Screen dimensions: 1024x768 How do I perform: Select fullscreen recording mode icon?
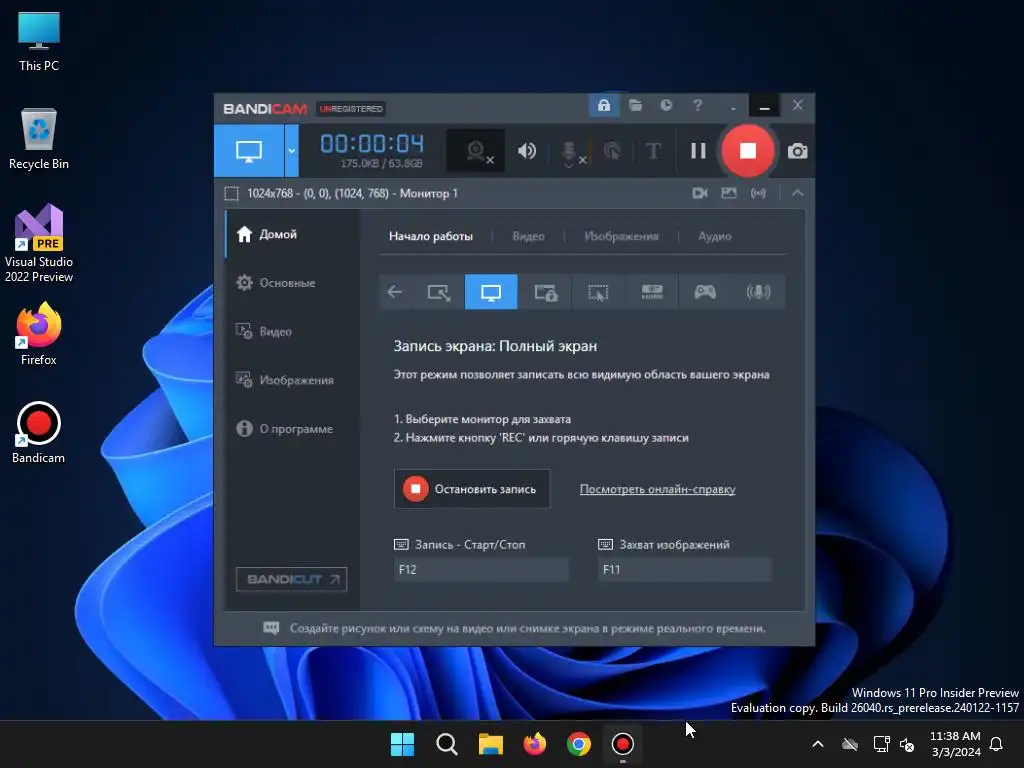[491, 292]
